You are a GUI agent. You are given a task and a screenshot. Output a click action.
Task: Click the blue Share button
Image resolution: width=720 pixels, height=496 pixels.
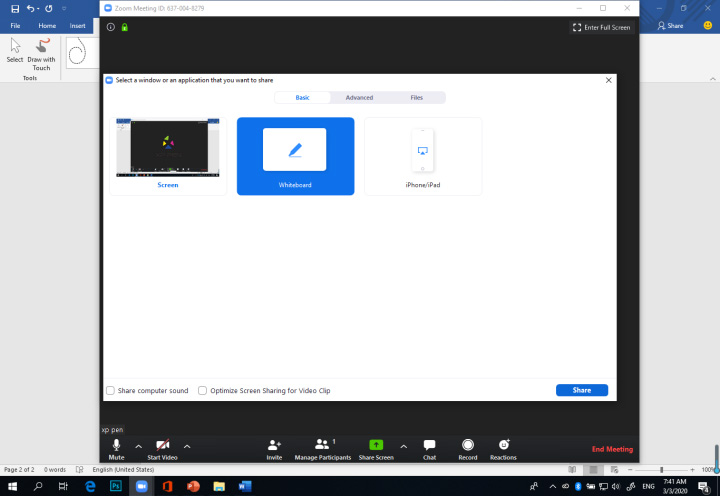coord(582,390)
